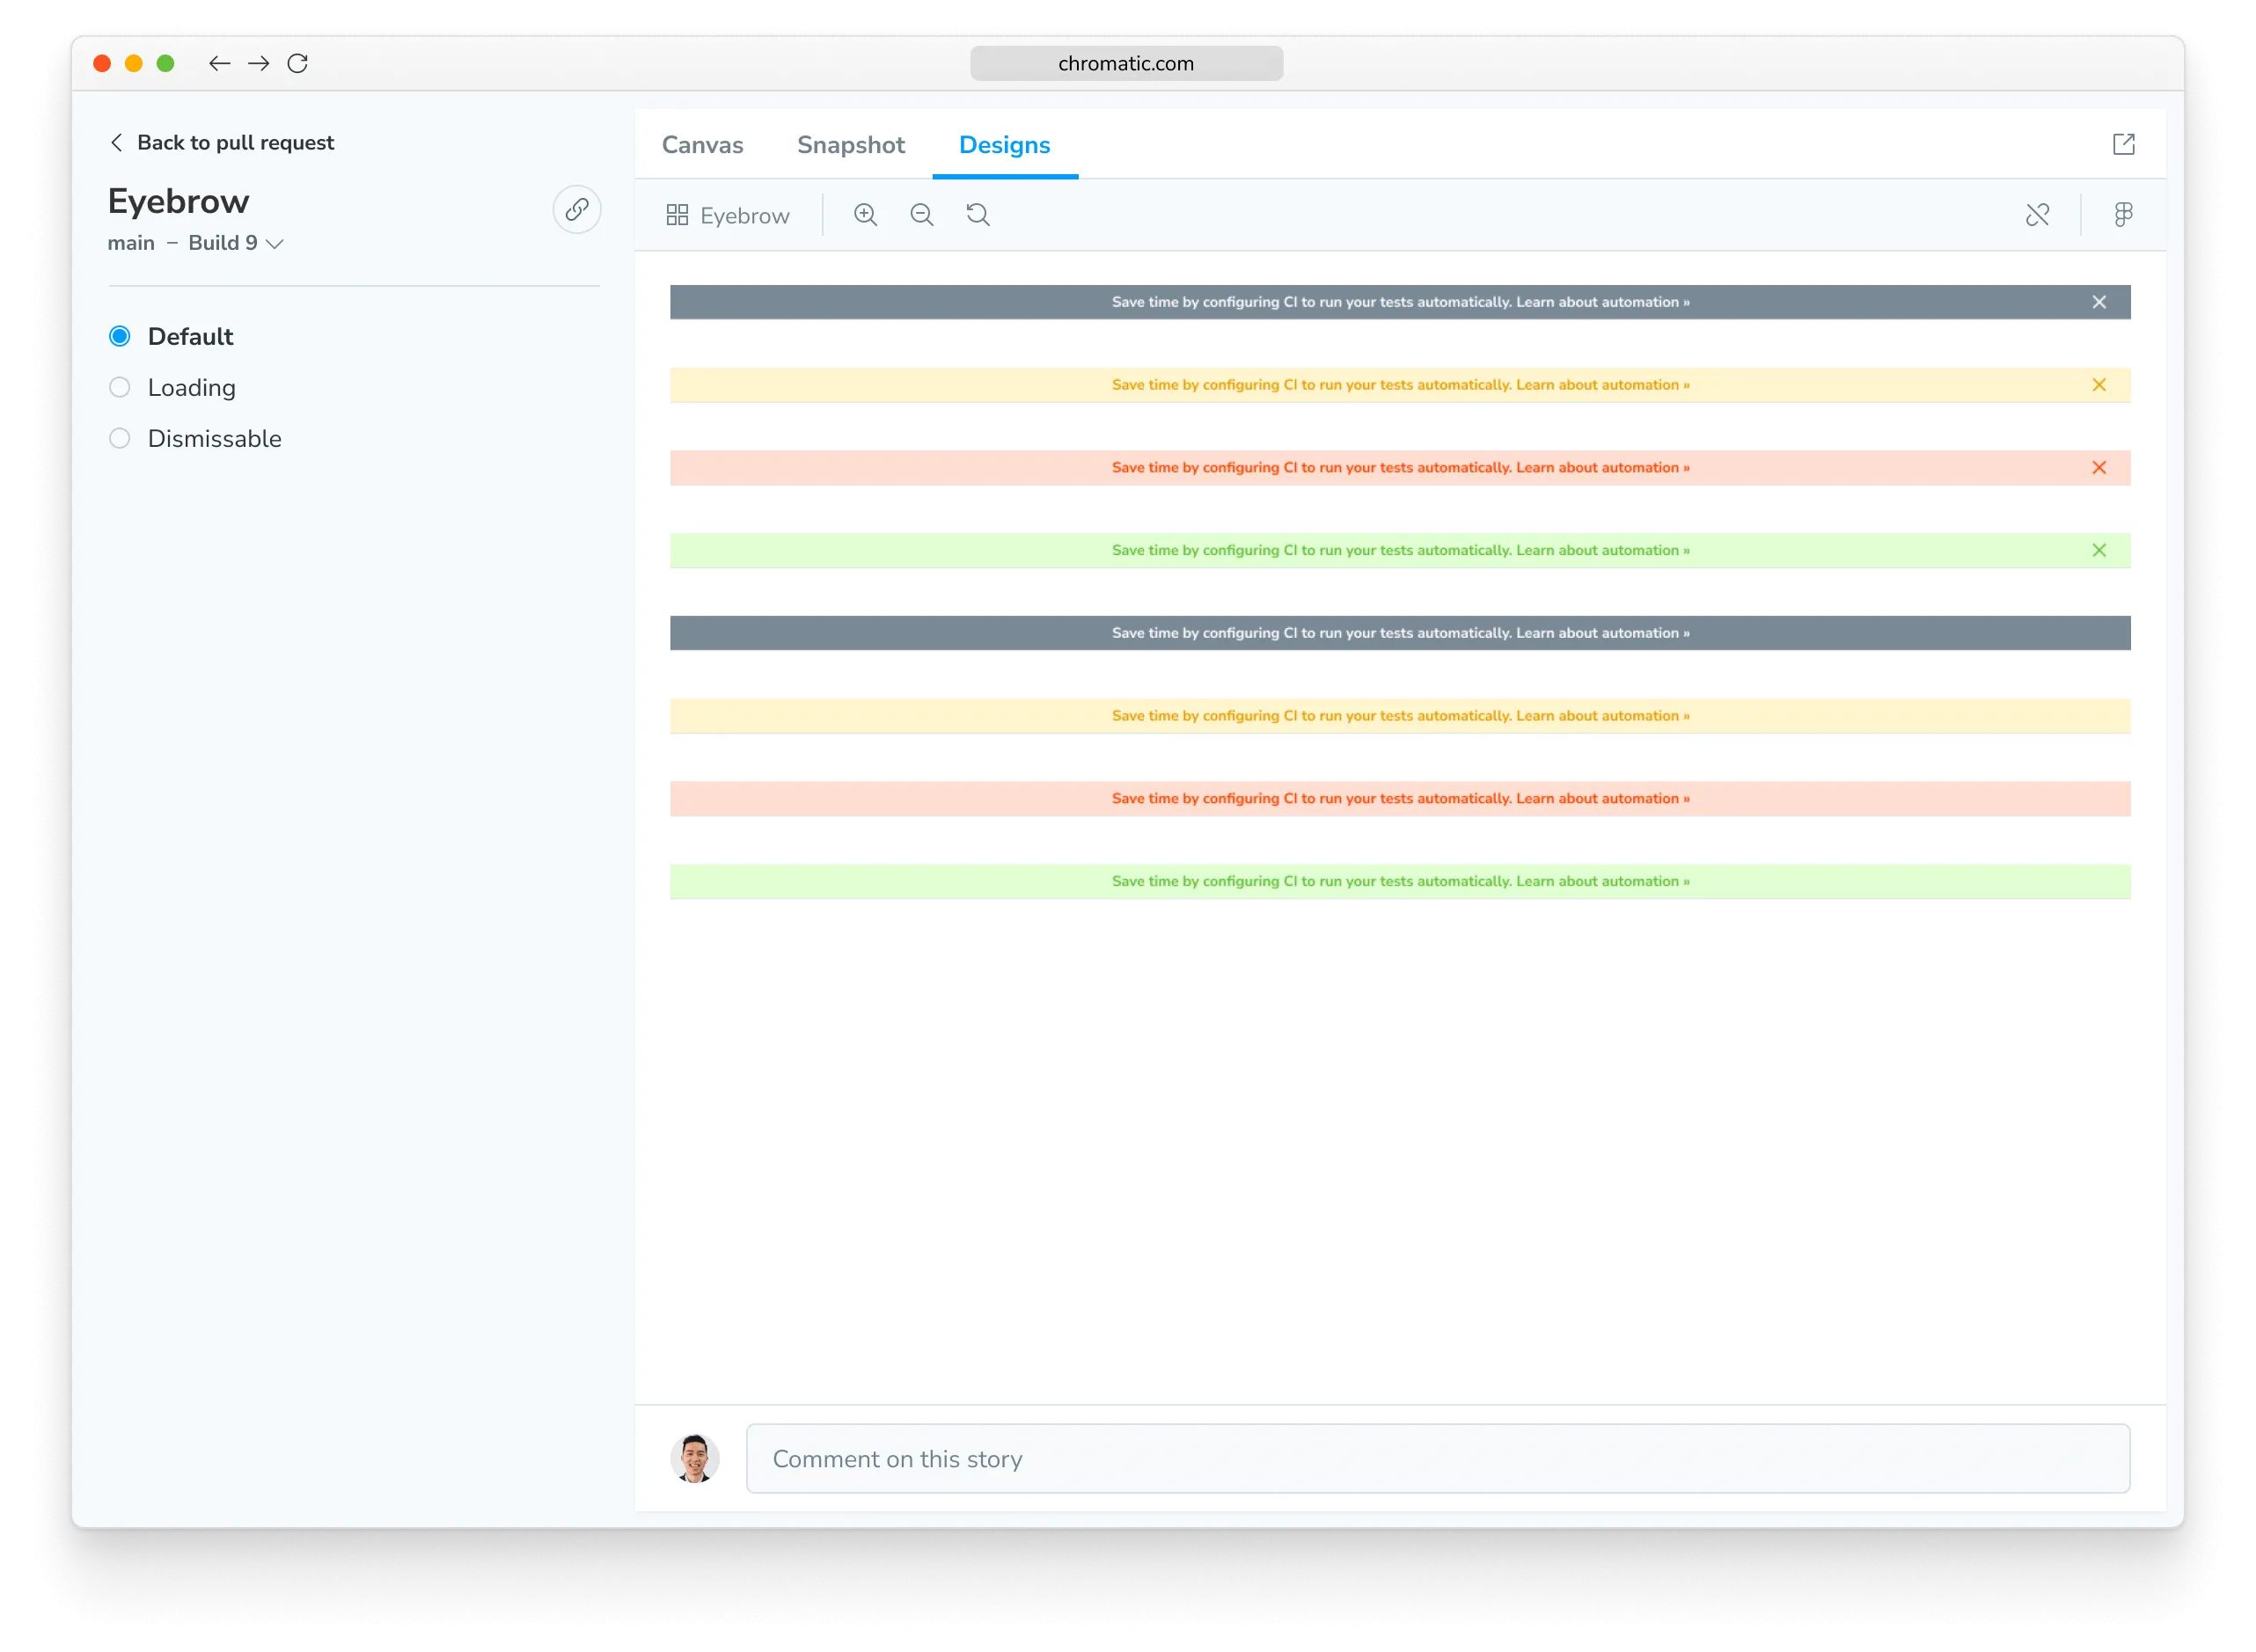Image resolution: width=2256 pixels, height=1652 pixels.
Task: Click the user avatar next to the comment box
Action: tap(694, 1459)
